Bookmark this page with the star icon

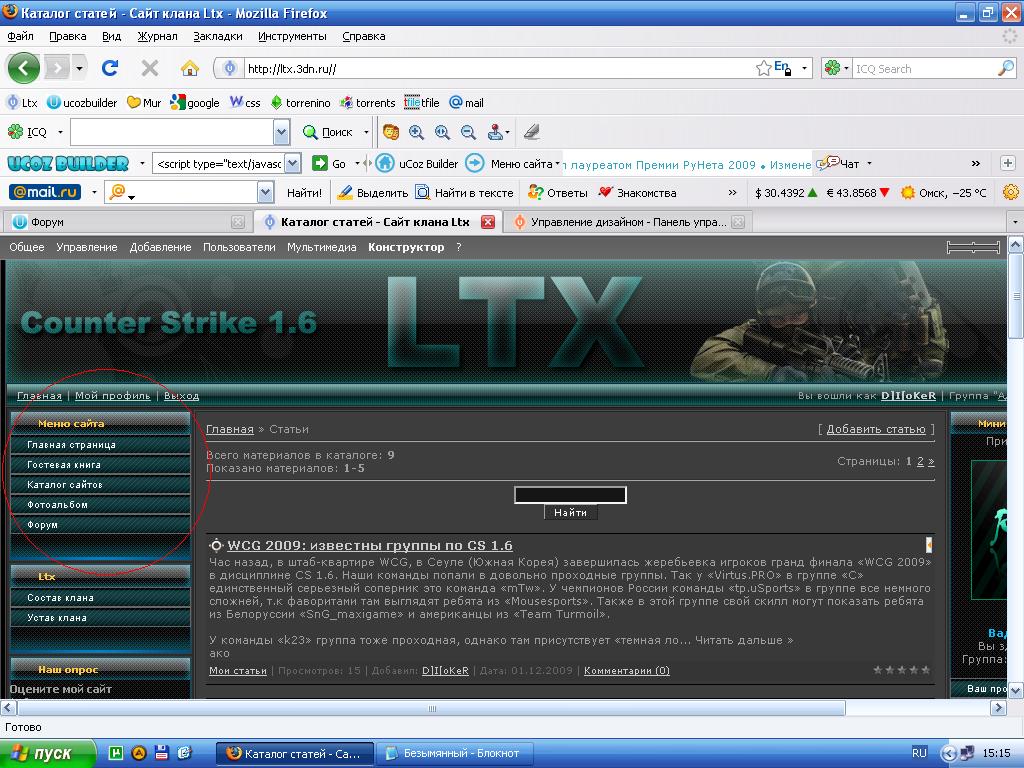(x=763, y=68)
